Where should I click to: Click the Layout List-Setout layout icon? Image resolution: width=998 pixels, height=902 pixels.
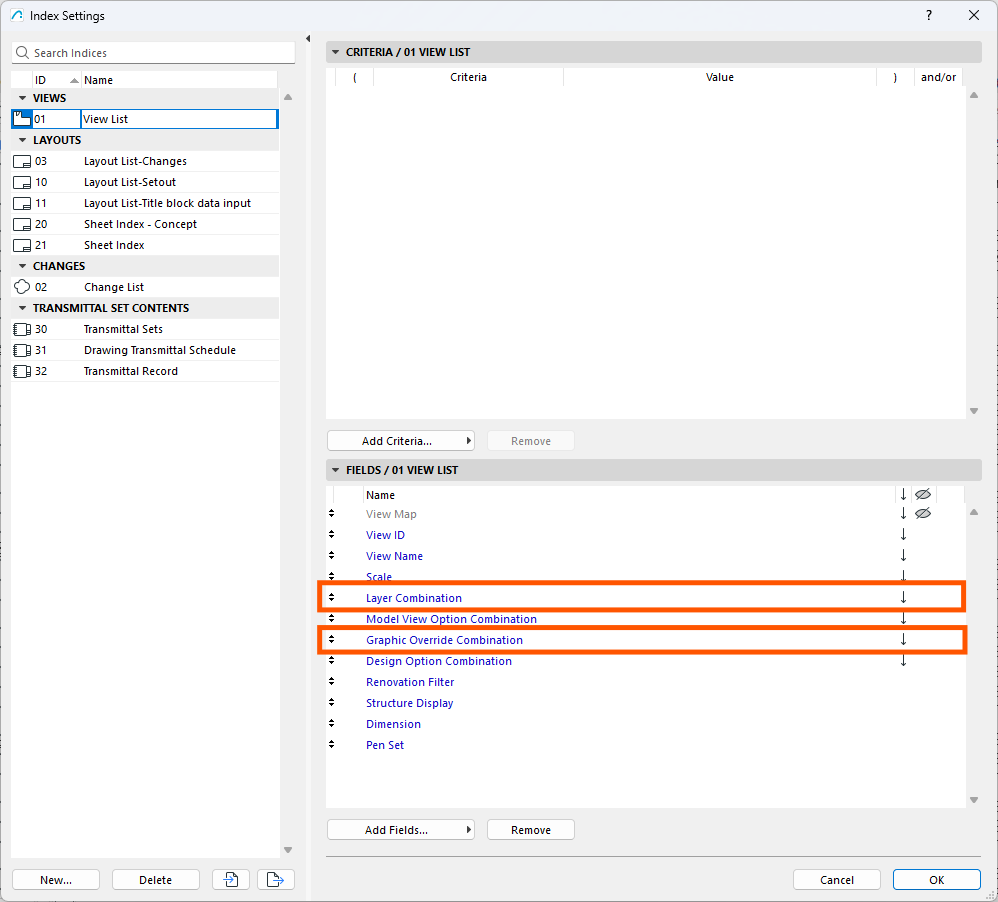[22, 182]
